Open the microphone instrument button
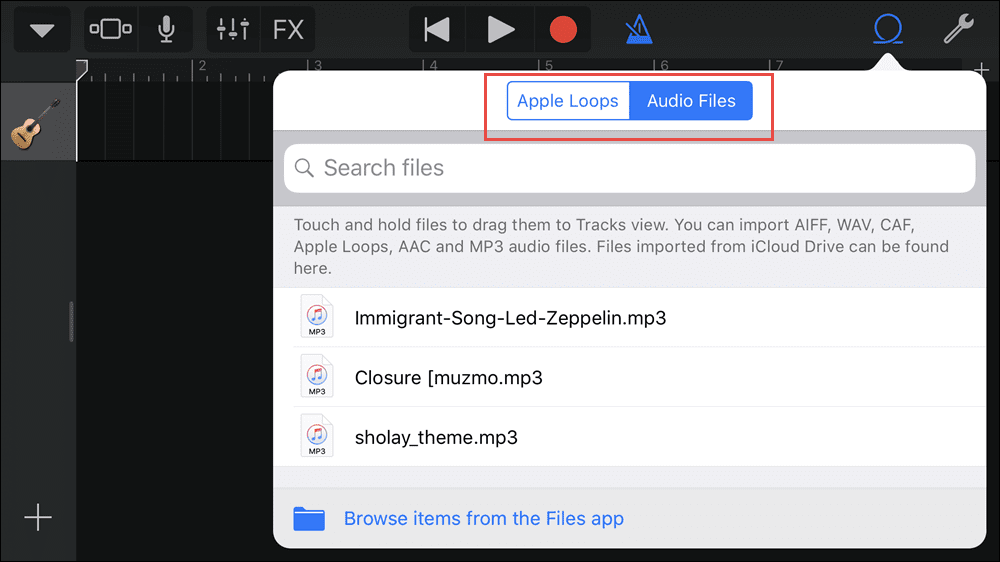Image resolution: width=1000 pixels, height=562 pixels. (x=166, y=29)
